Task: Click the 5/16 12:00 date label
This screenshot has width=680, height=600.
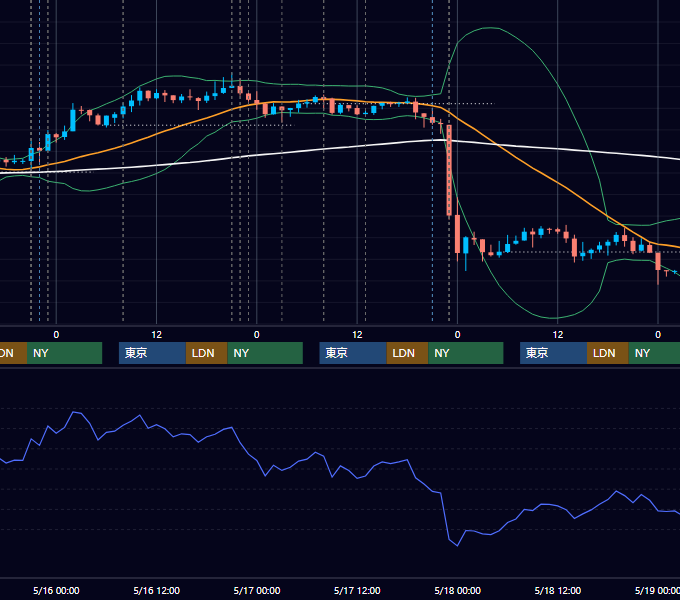Action: 157,590
